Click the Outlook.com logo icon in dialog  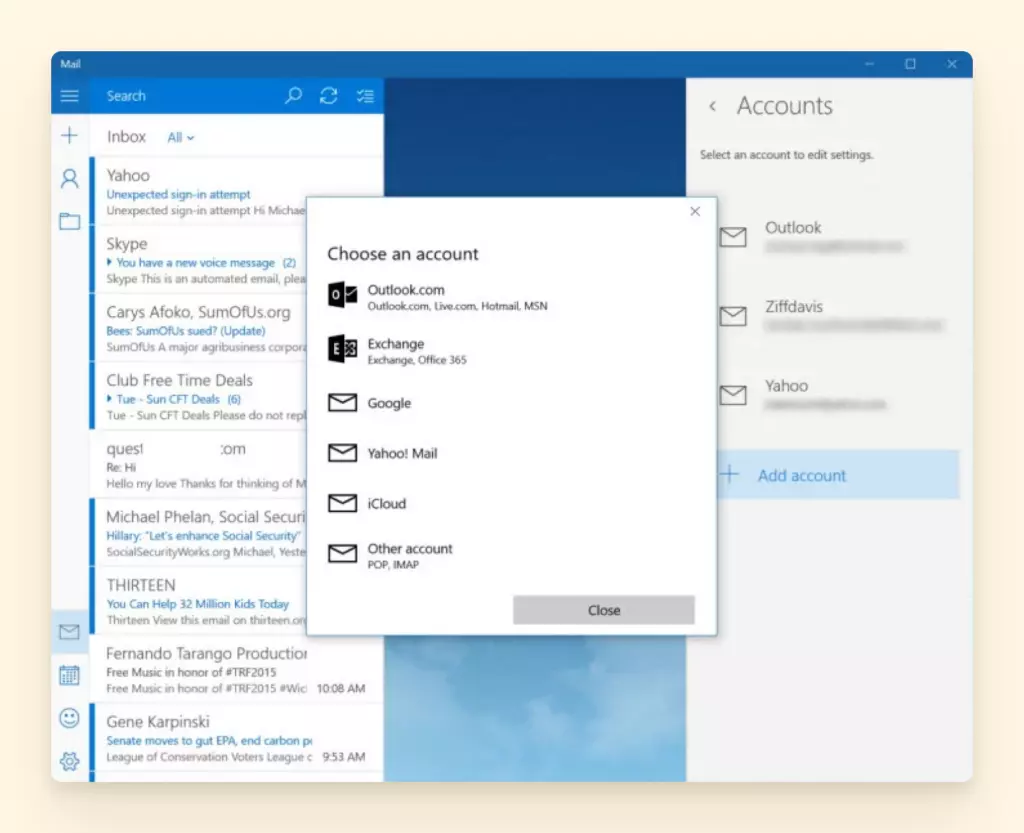[x=342, y=295]
